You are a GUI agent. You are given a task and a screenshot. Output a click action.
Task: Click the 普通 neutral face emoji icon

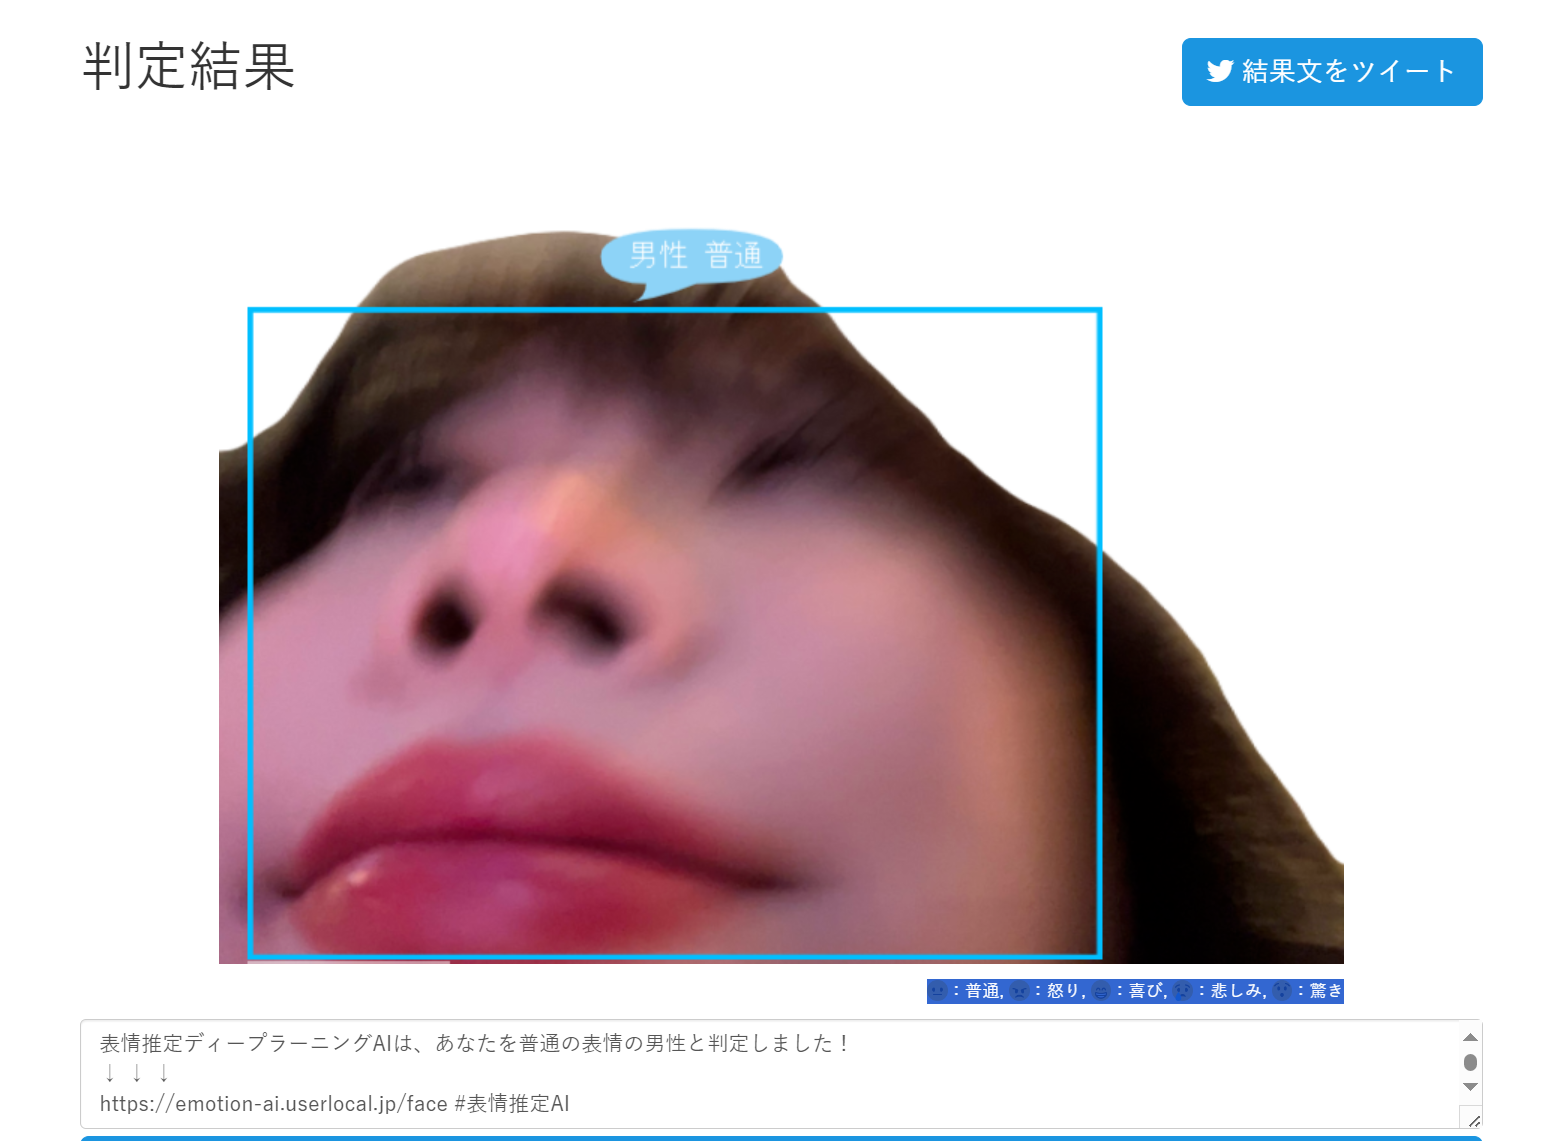(937, 991)
